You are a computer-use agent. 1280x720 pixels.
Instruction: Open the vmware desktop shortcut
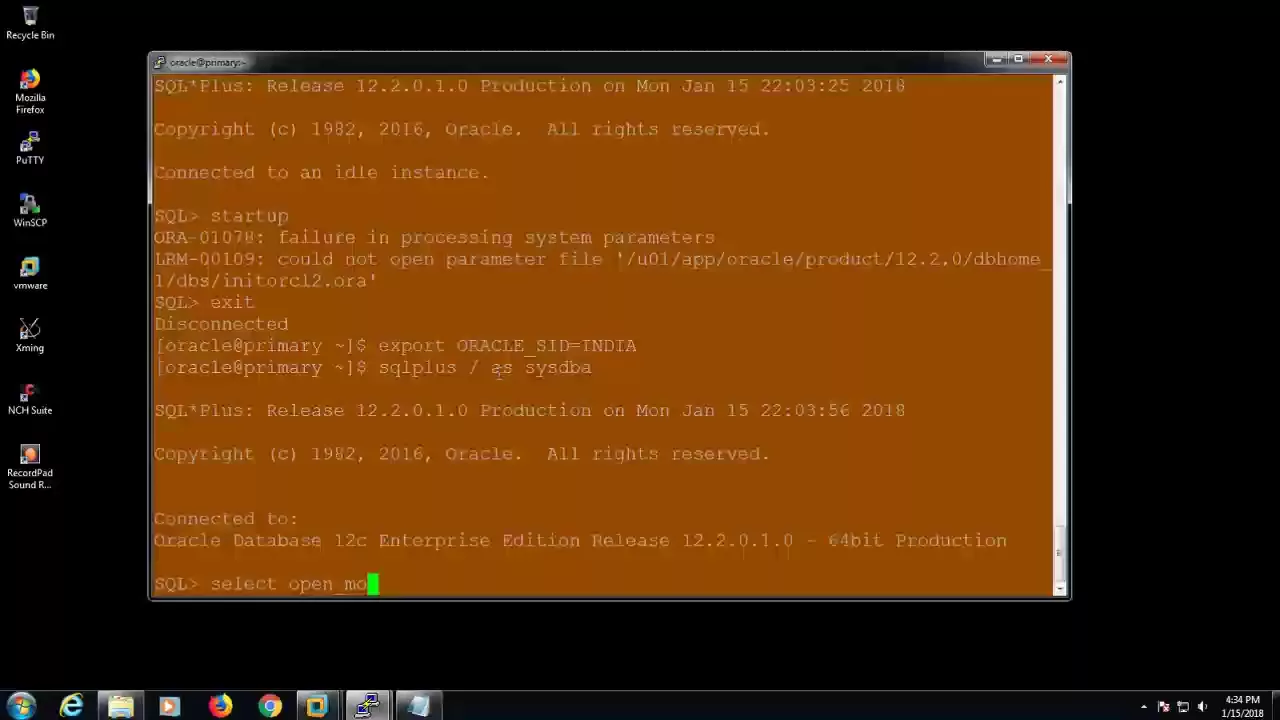pos(30,273)
